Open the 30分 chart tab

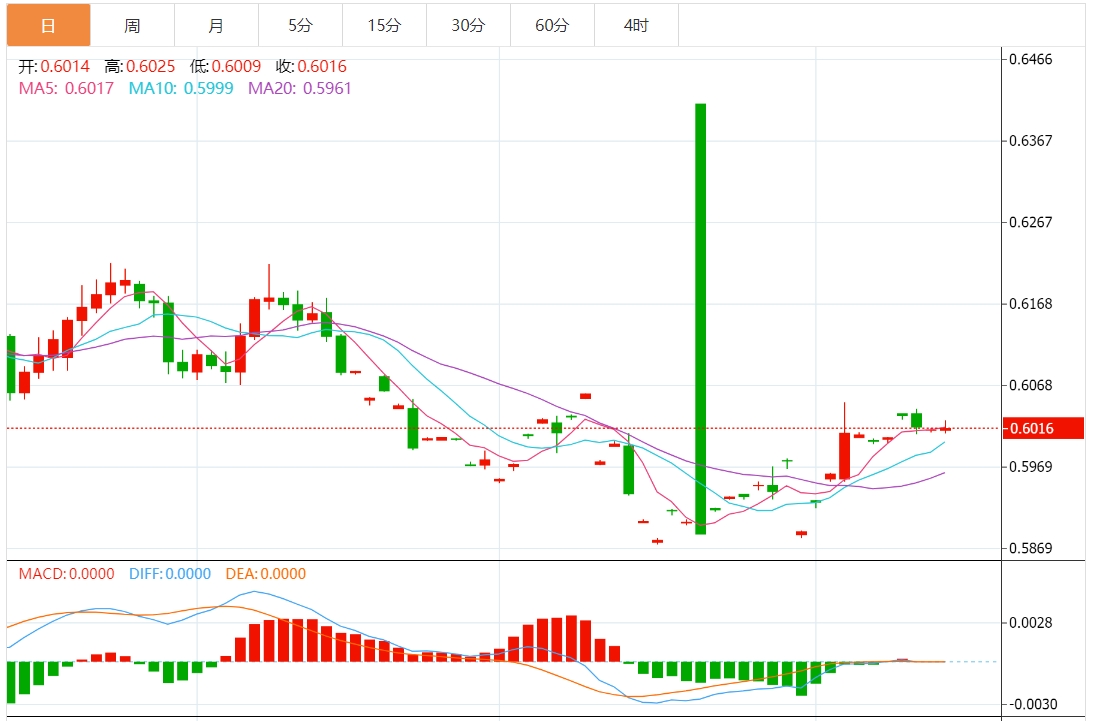pos(468,26)
